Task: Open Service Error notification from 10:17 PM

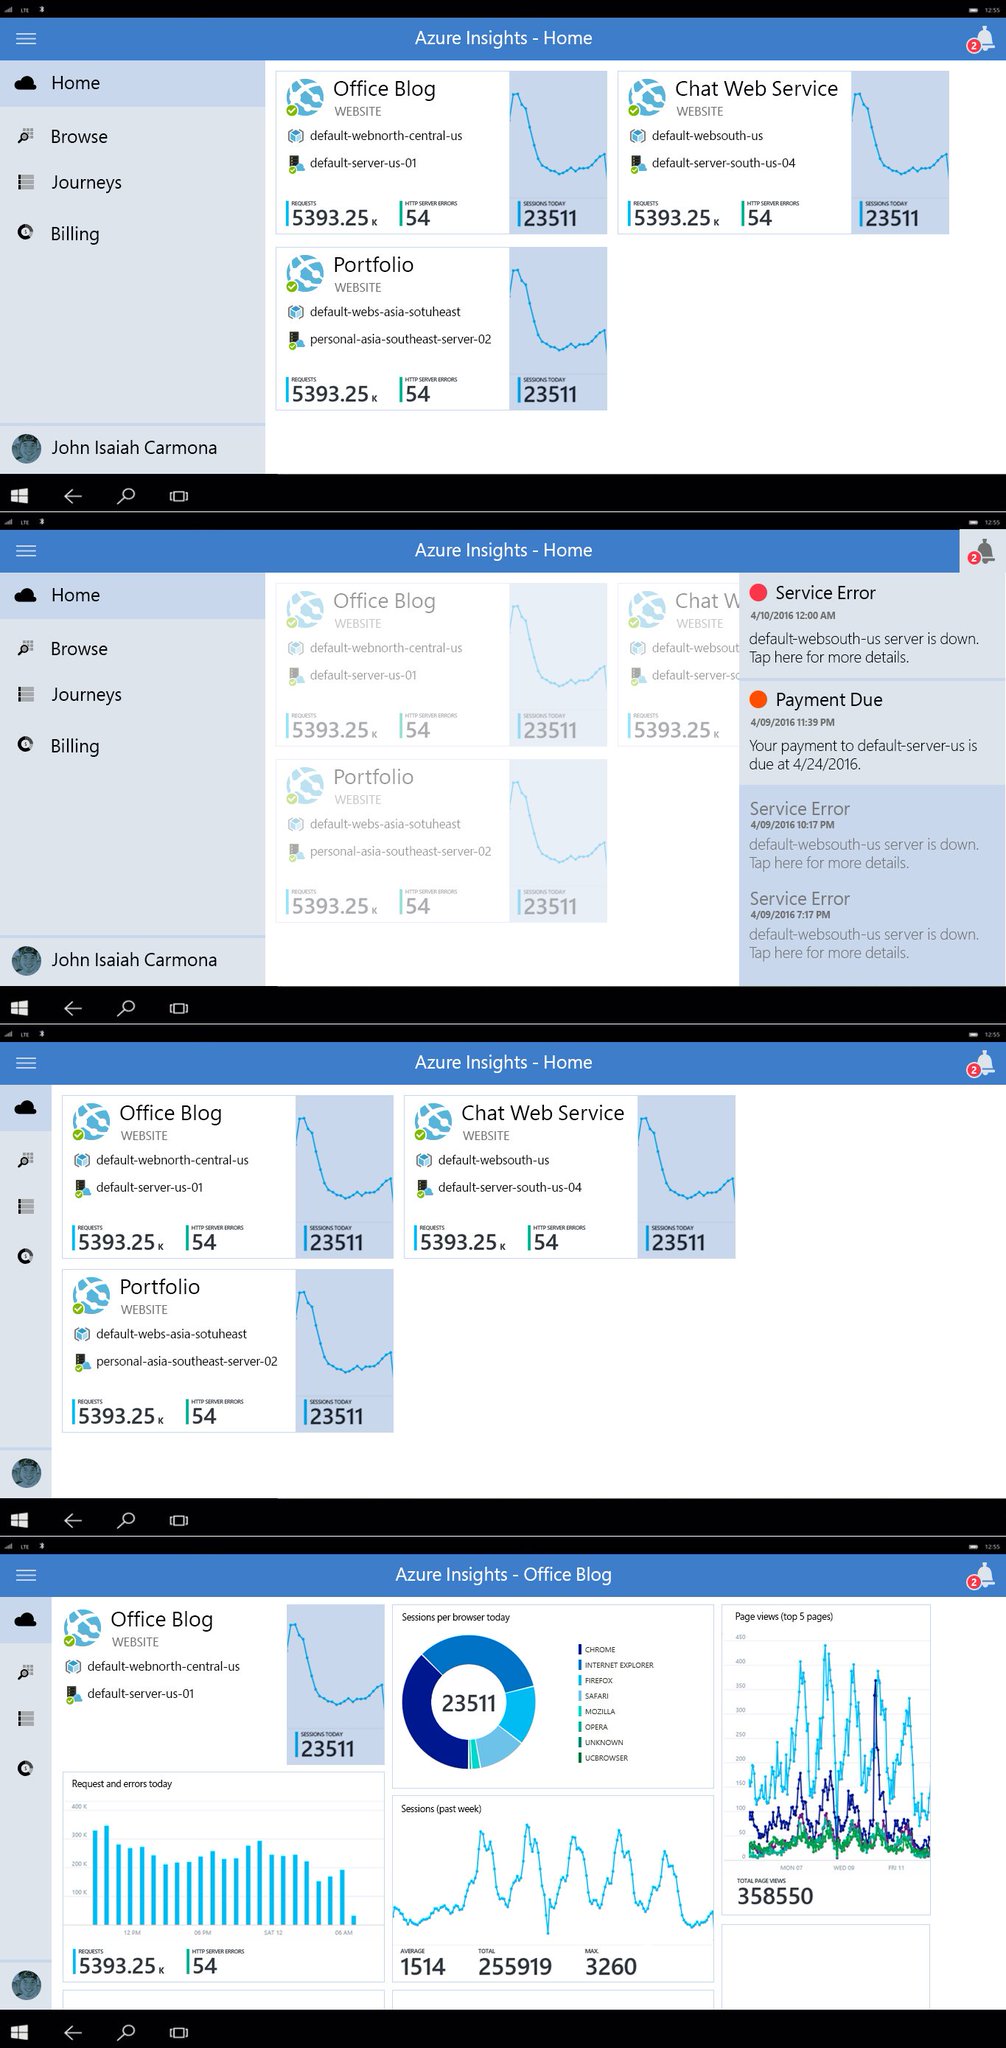Action: coord(864,835)
